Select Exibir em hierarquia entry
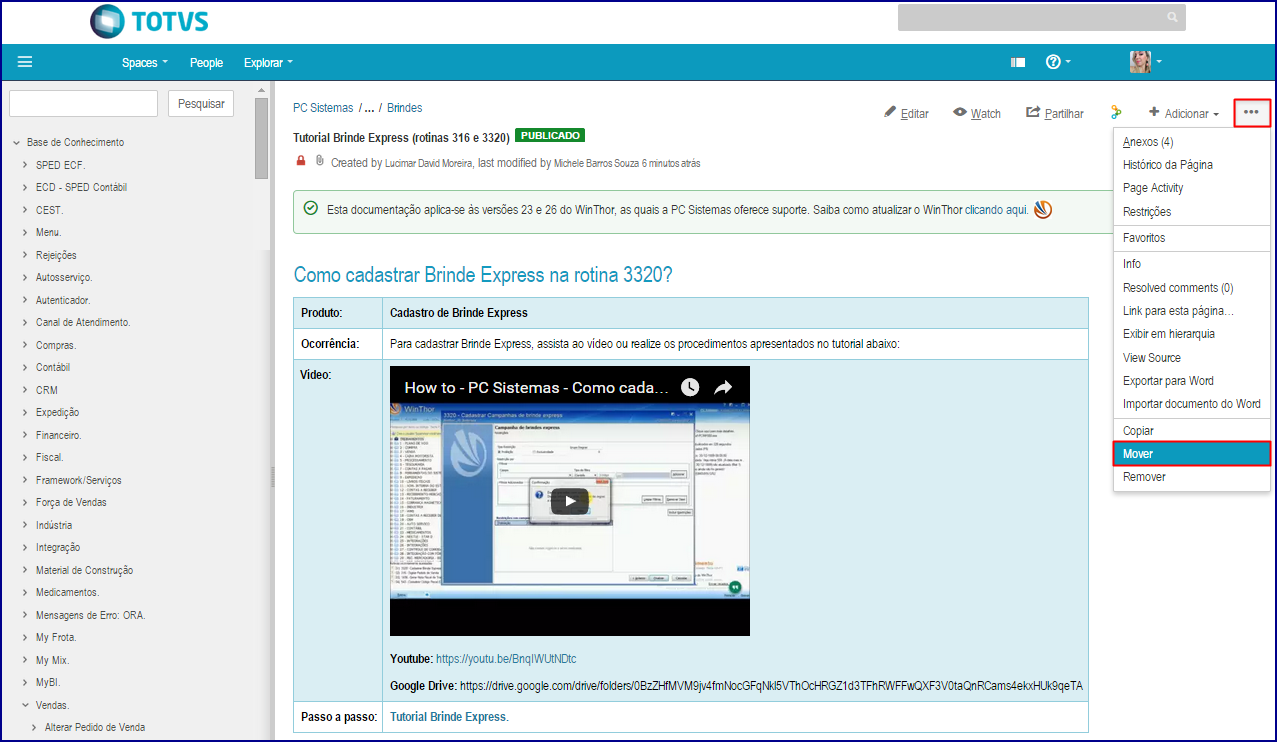The height and width of the screenshot is (742, 1277). point(1191,334)
